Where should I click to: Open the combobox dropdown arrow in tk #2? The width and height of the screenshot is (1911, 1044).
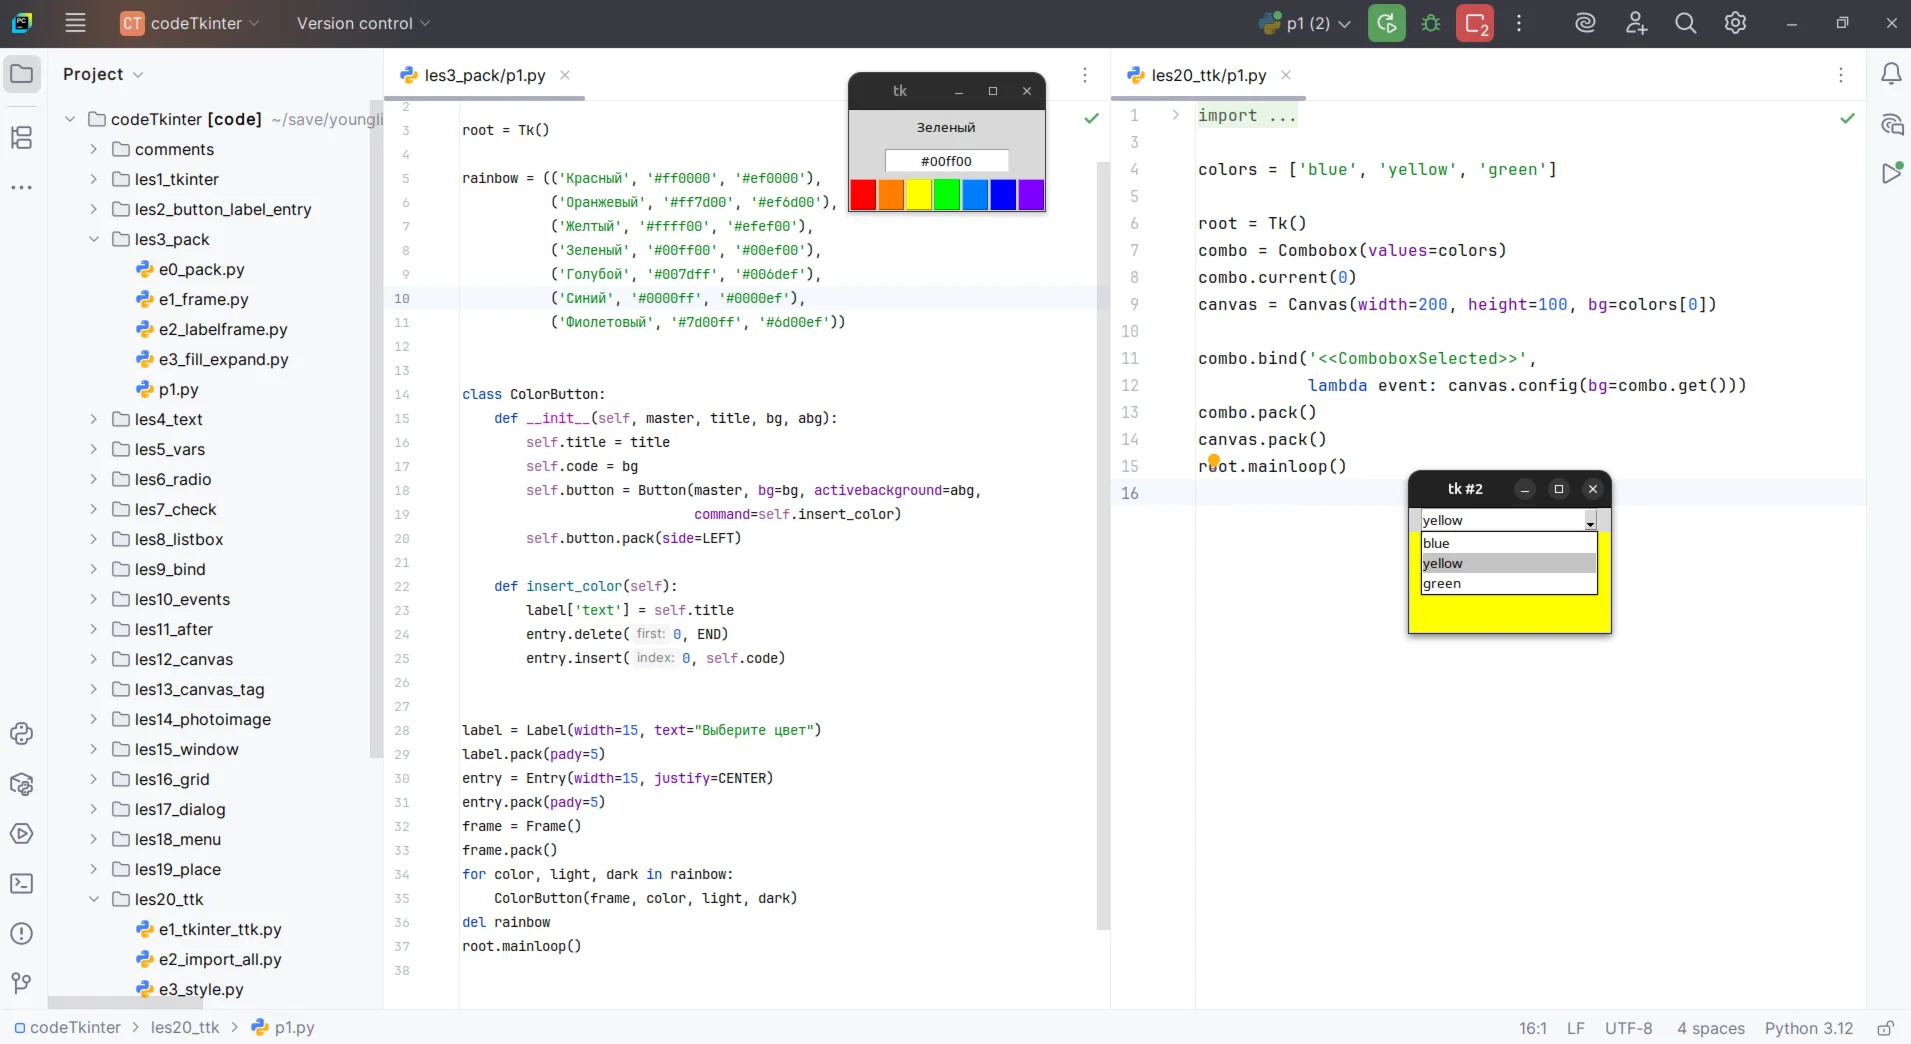pyautogui.click(x=1589, y=521)
